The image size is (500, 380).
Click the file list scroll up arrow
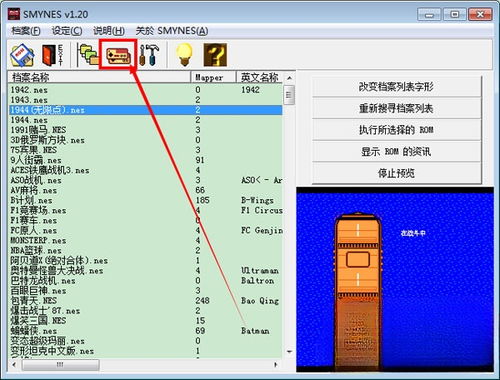pyautogui.click(x=289, y=78)
